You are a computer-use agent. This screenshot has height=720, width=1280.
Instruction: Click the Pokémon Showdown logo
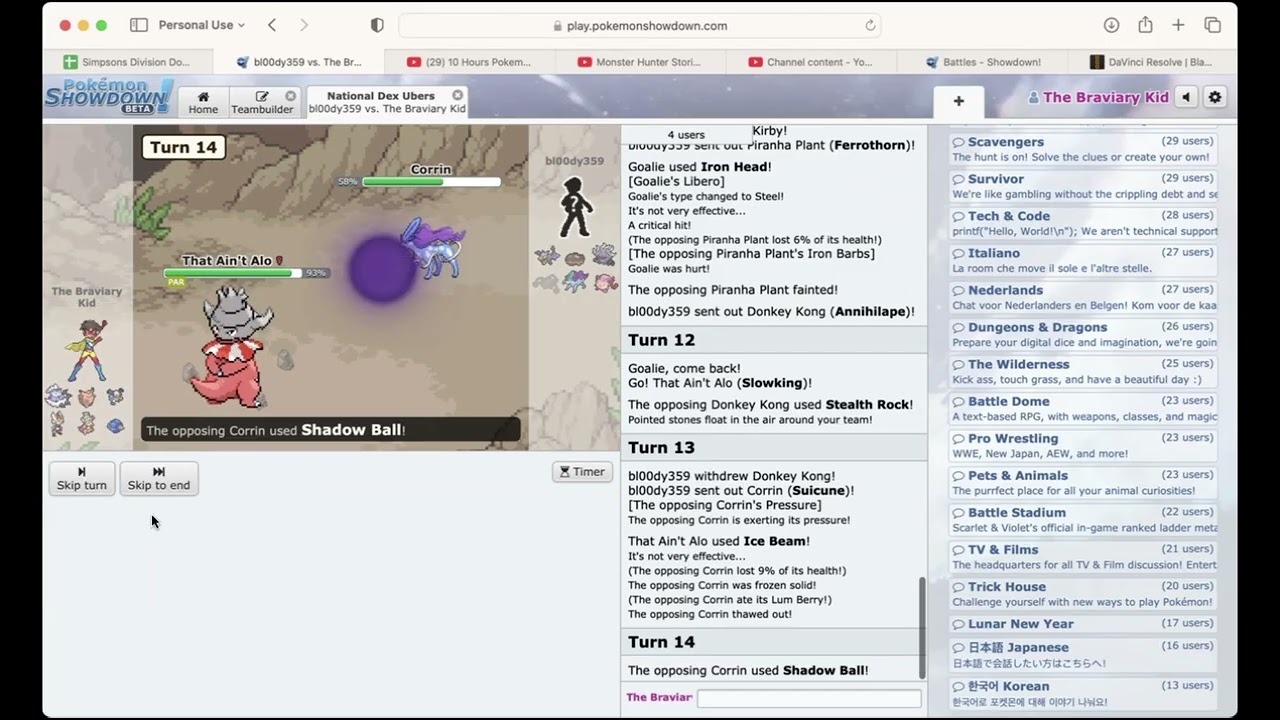(109, 97)
